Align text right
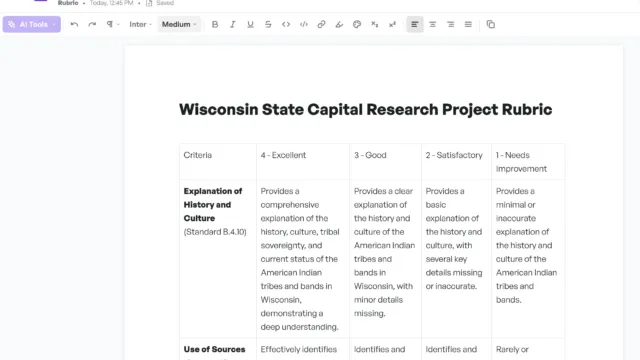The image size is (640, 360). pyautogui.click(x=451, y=24)
